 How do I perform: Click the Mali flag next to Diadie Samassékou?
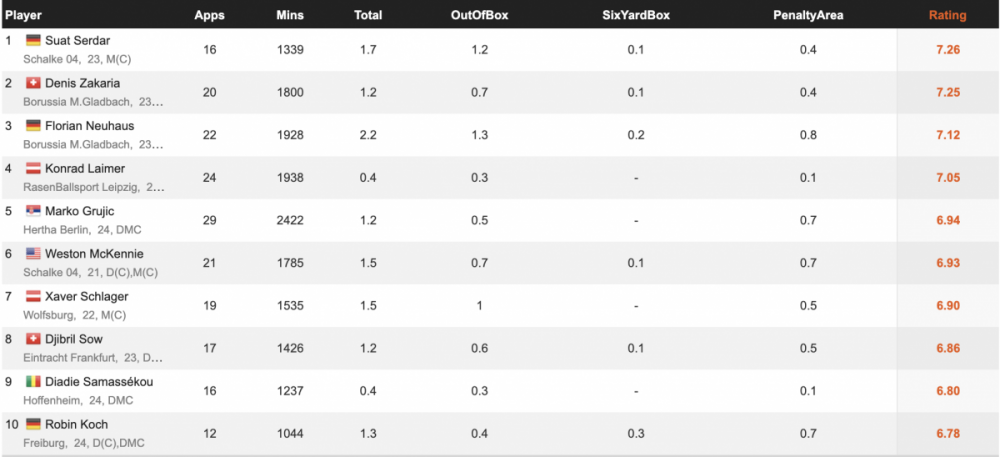point(33,382)
